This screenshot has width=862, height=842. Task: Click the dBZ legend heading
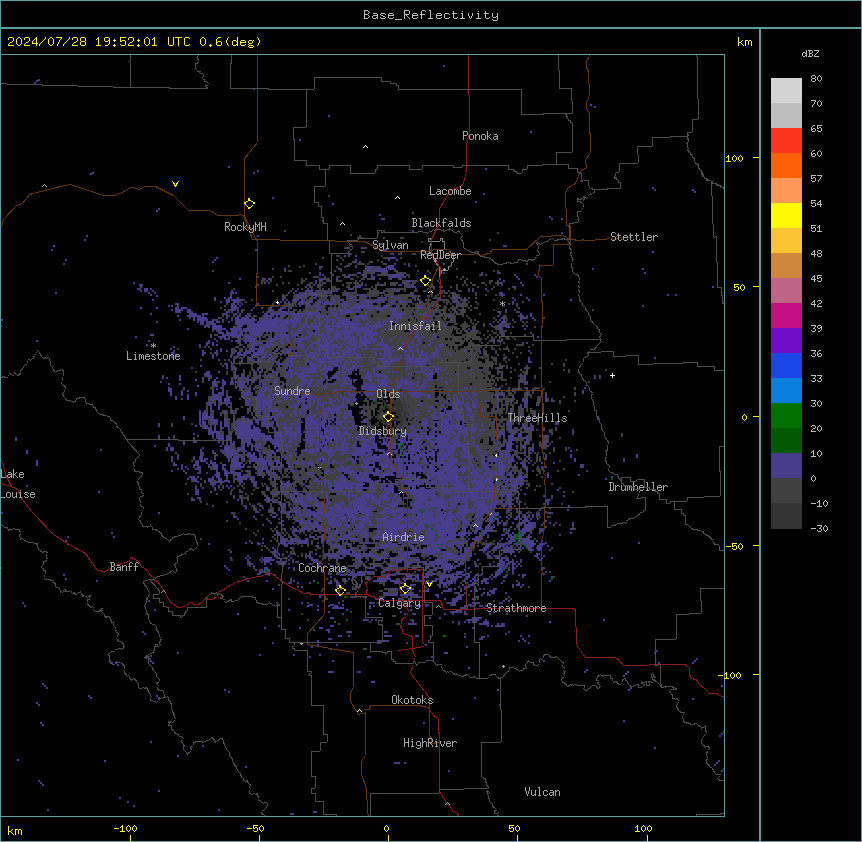click(x=810, y=53)
